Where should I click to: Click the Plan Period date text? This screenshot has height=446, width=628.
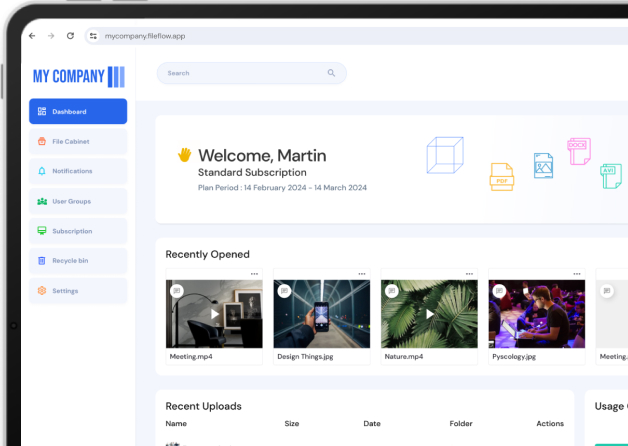(282, 187)
